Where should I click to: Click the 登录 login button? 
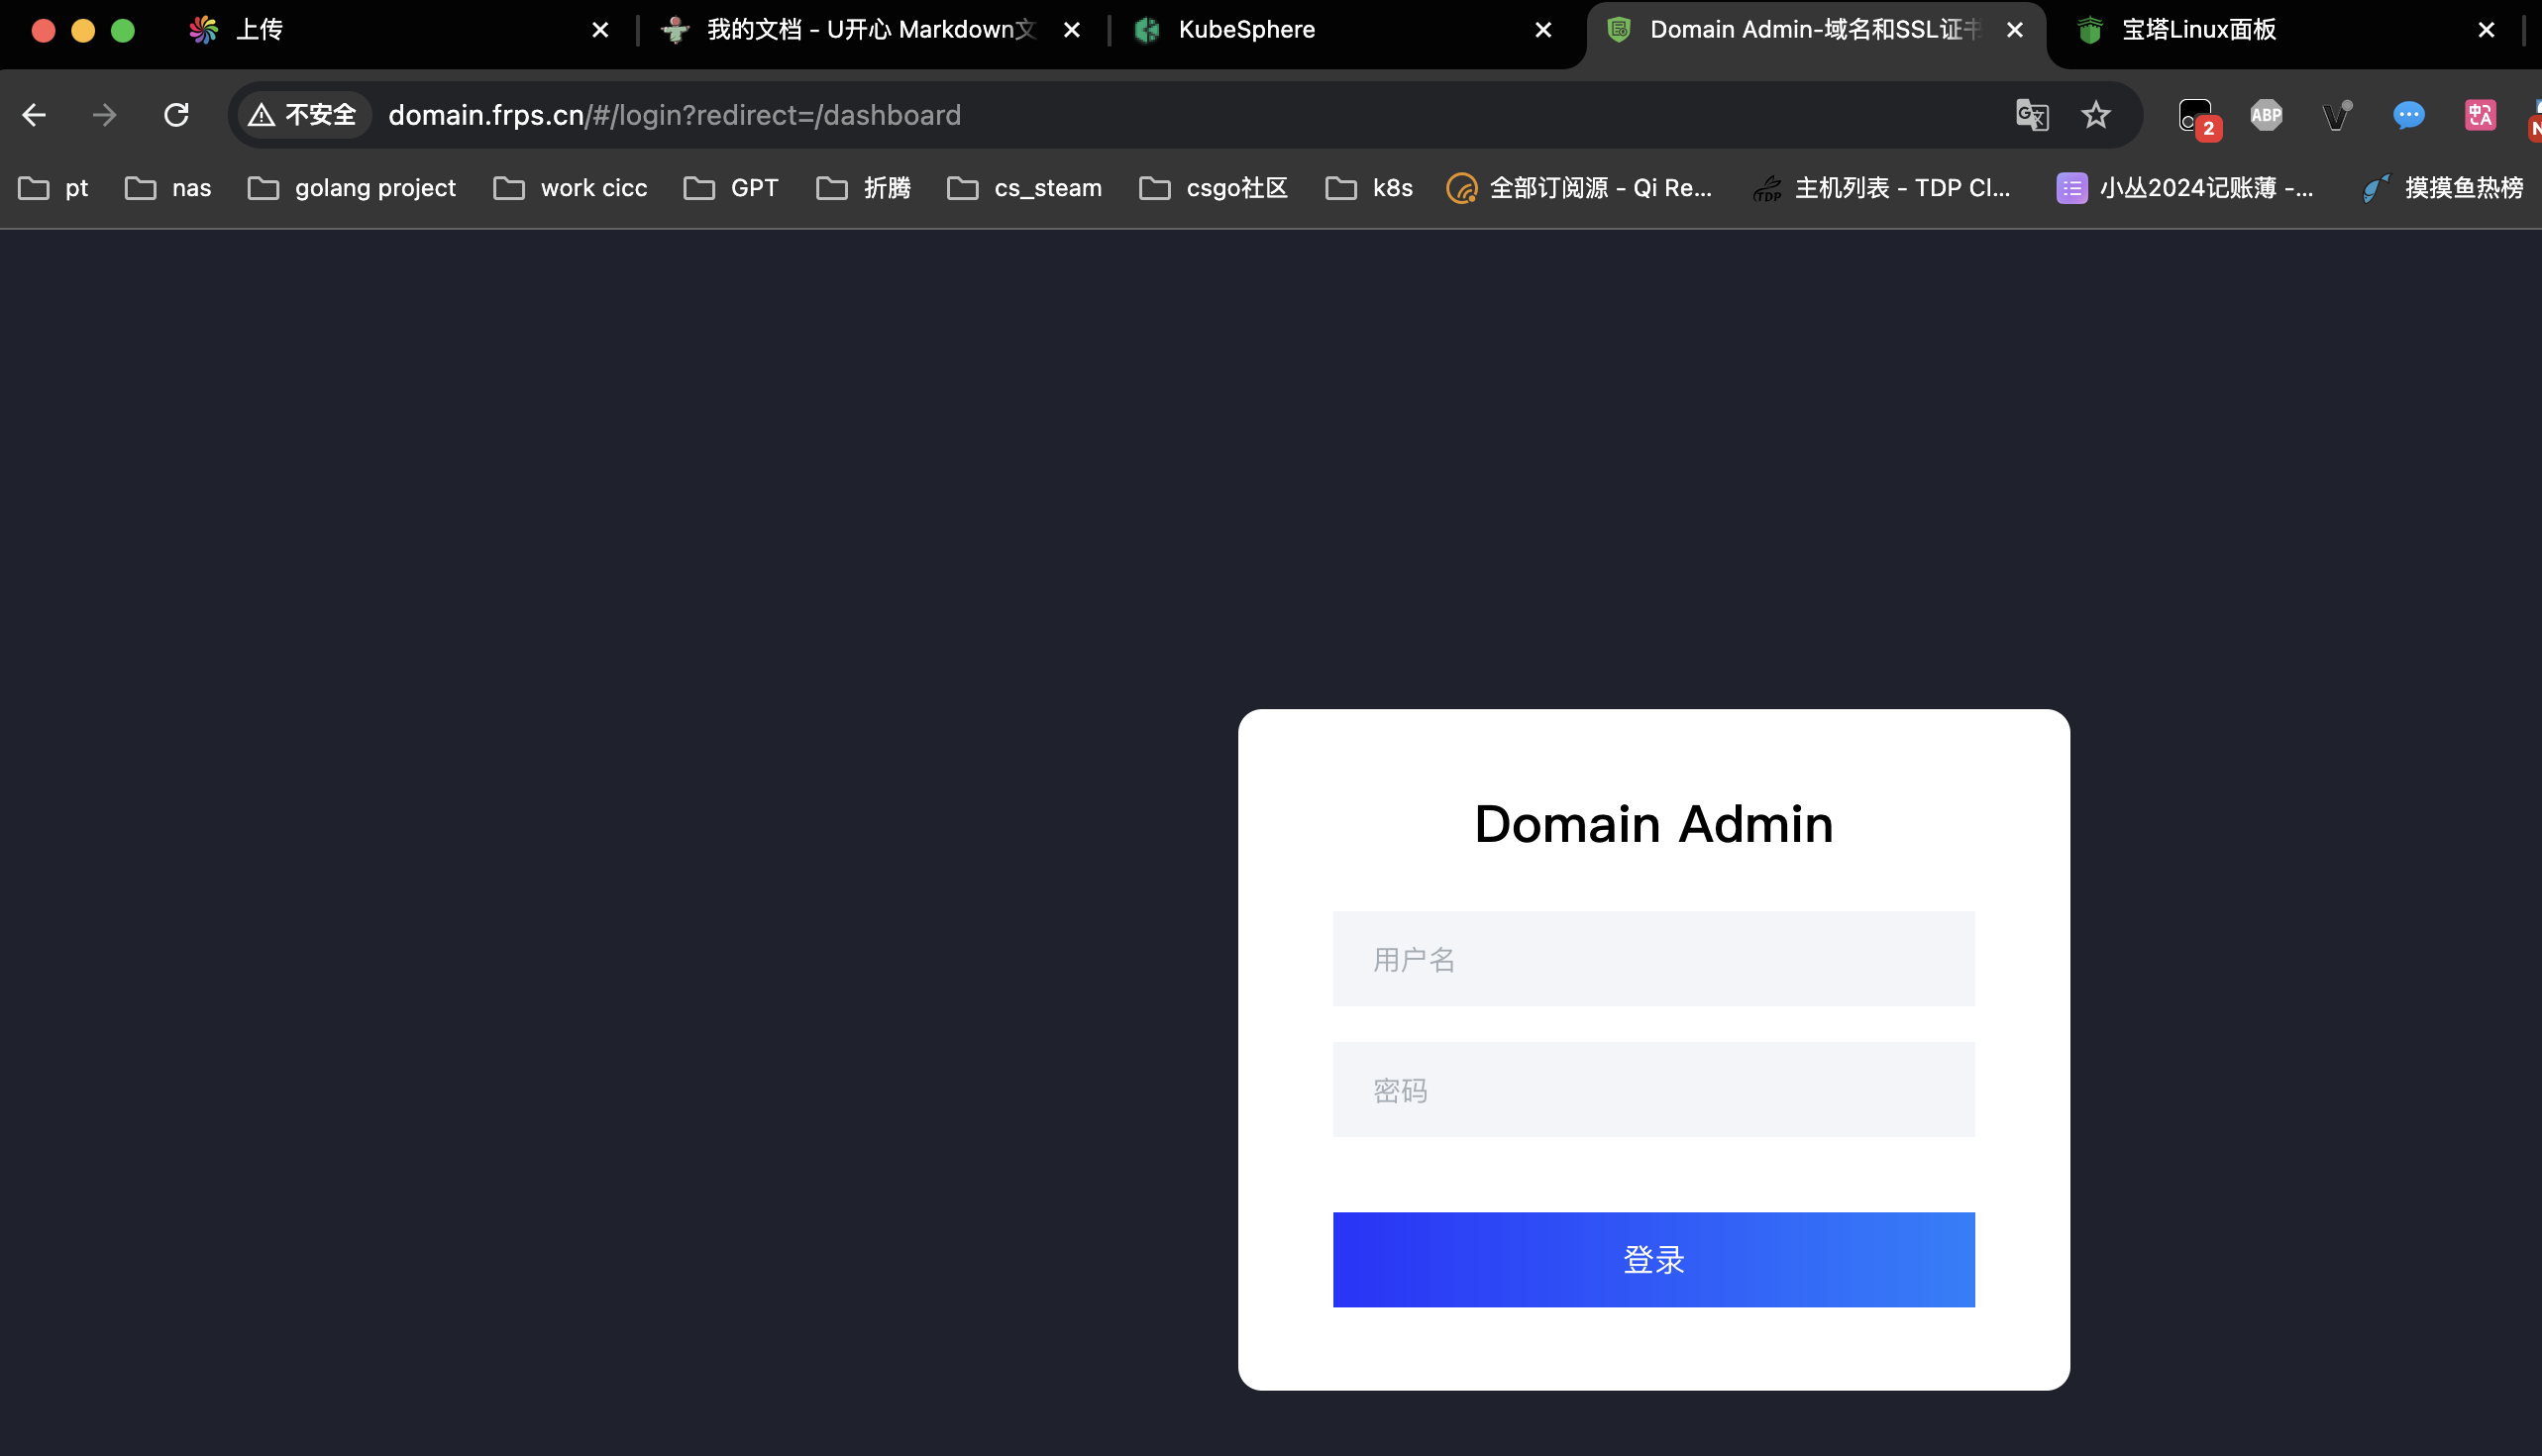1652,1260
